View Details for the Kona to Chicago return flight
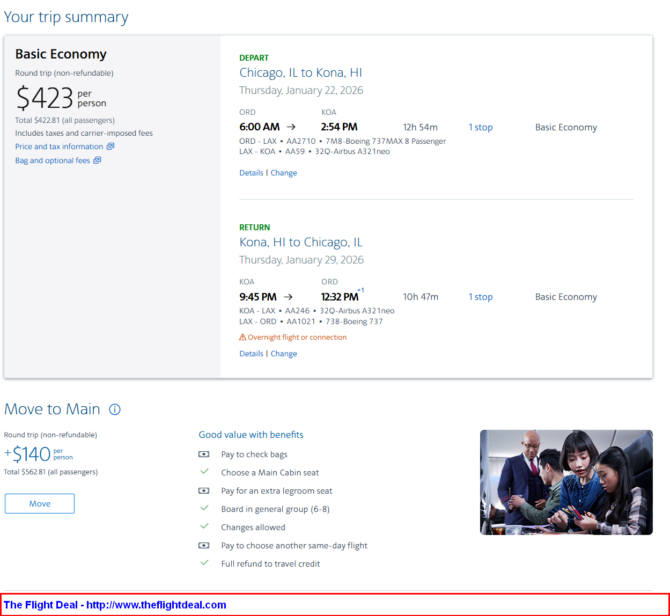This screenshot has width=670, height=616. pos(251,353)
